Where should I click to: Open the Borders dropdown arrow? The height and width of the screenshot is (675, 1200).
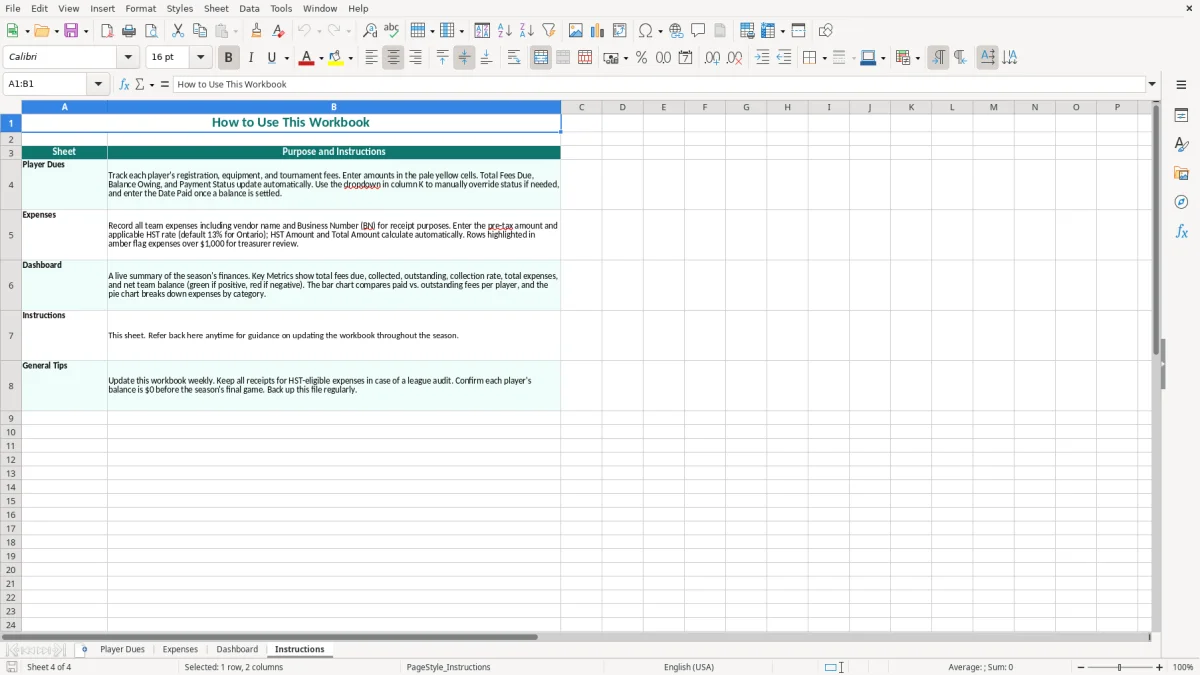[x=823, y=58]
